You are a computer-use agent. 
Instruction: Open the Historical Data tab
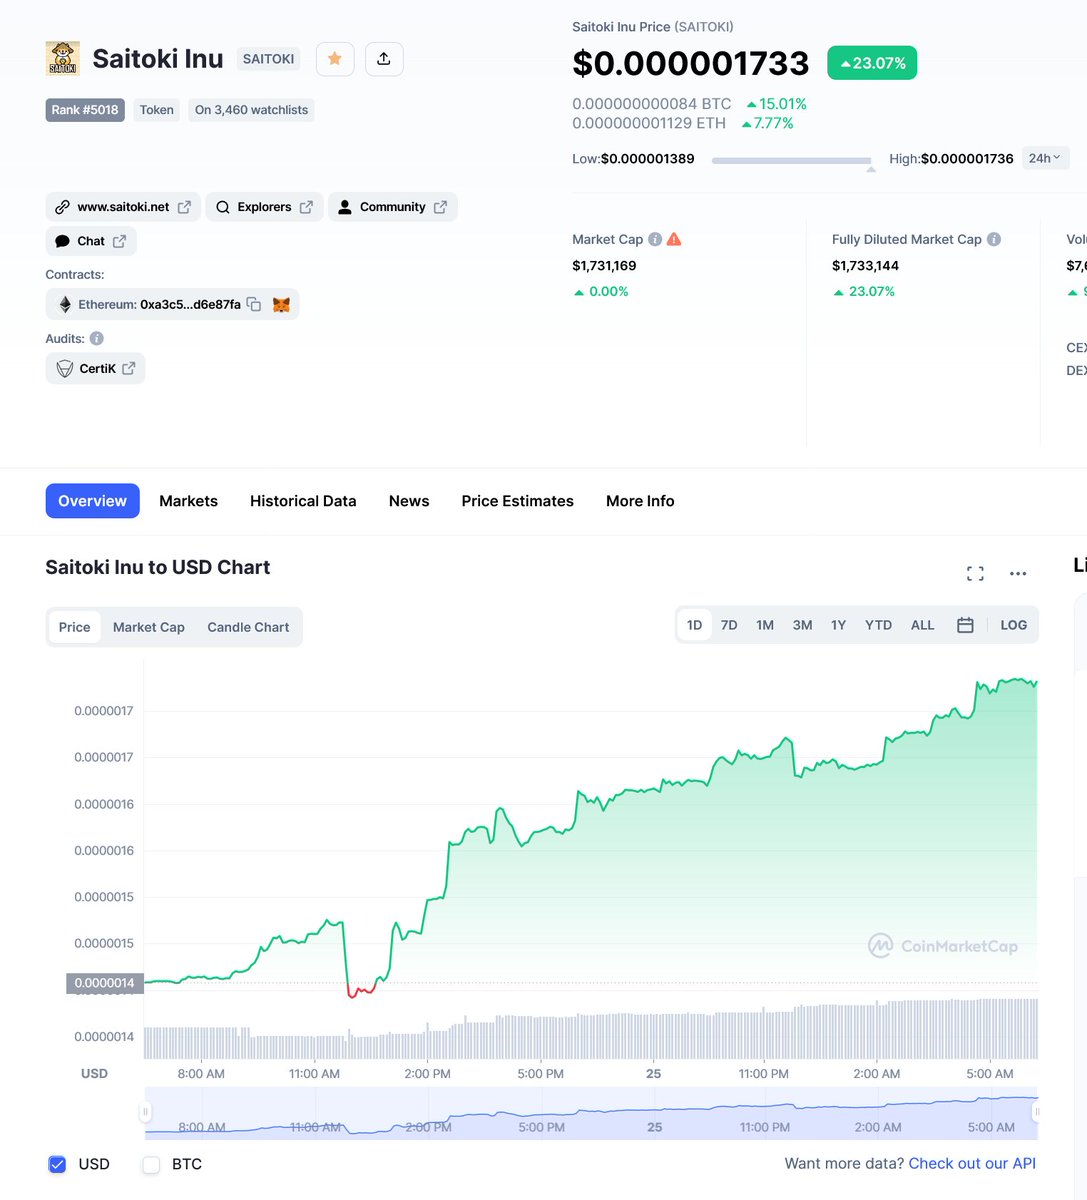[x=303, y=501]
